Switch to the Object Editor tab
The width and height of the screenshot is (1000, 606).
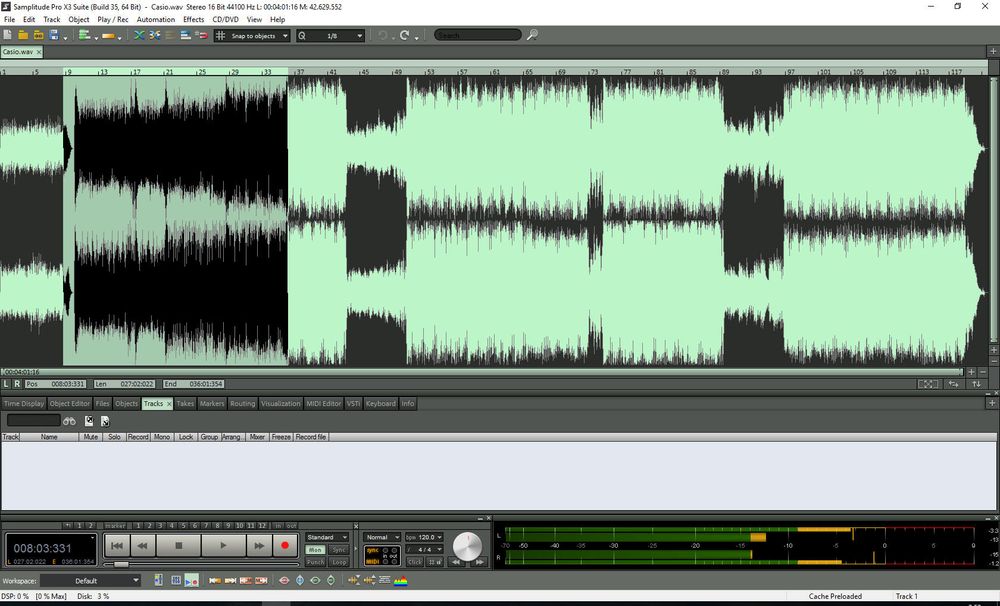click(69, 403)
